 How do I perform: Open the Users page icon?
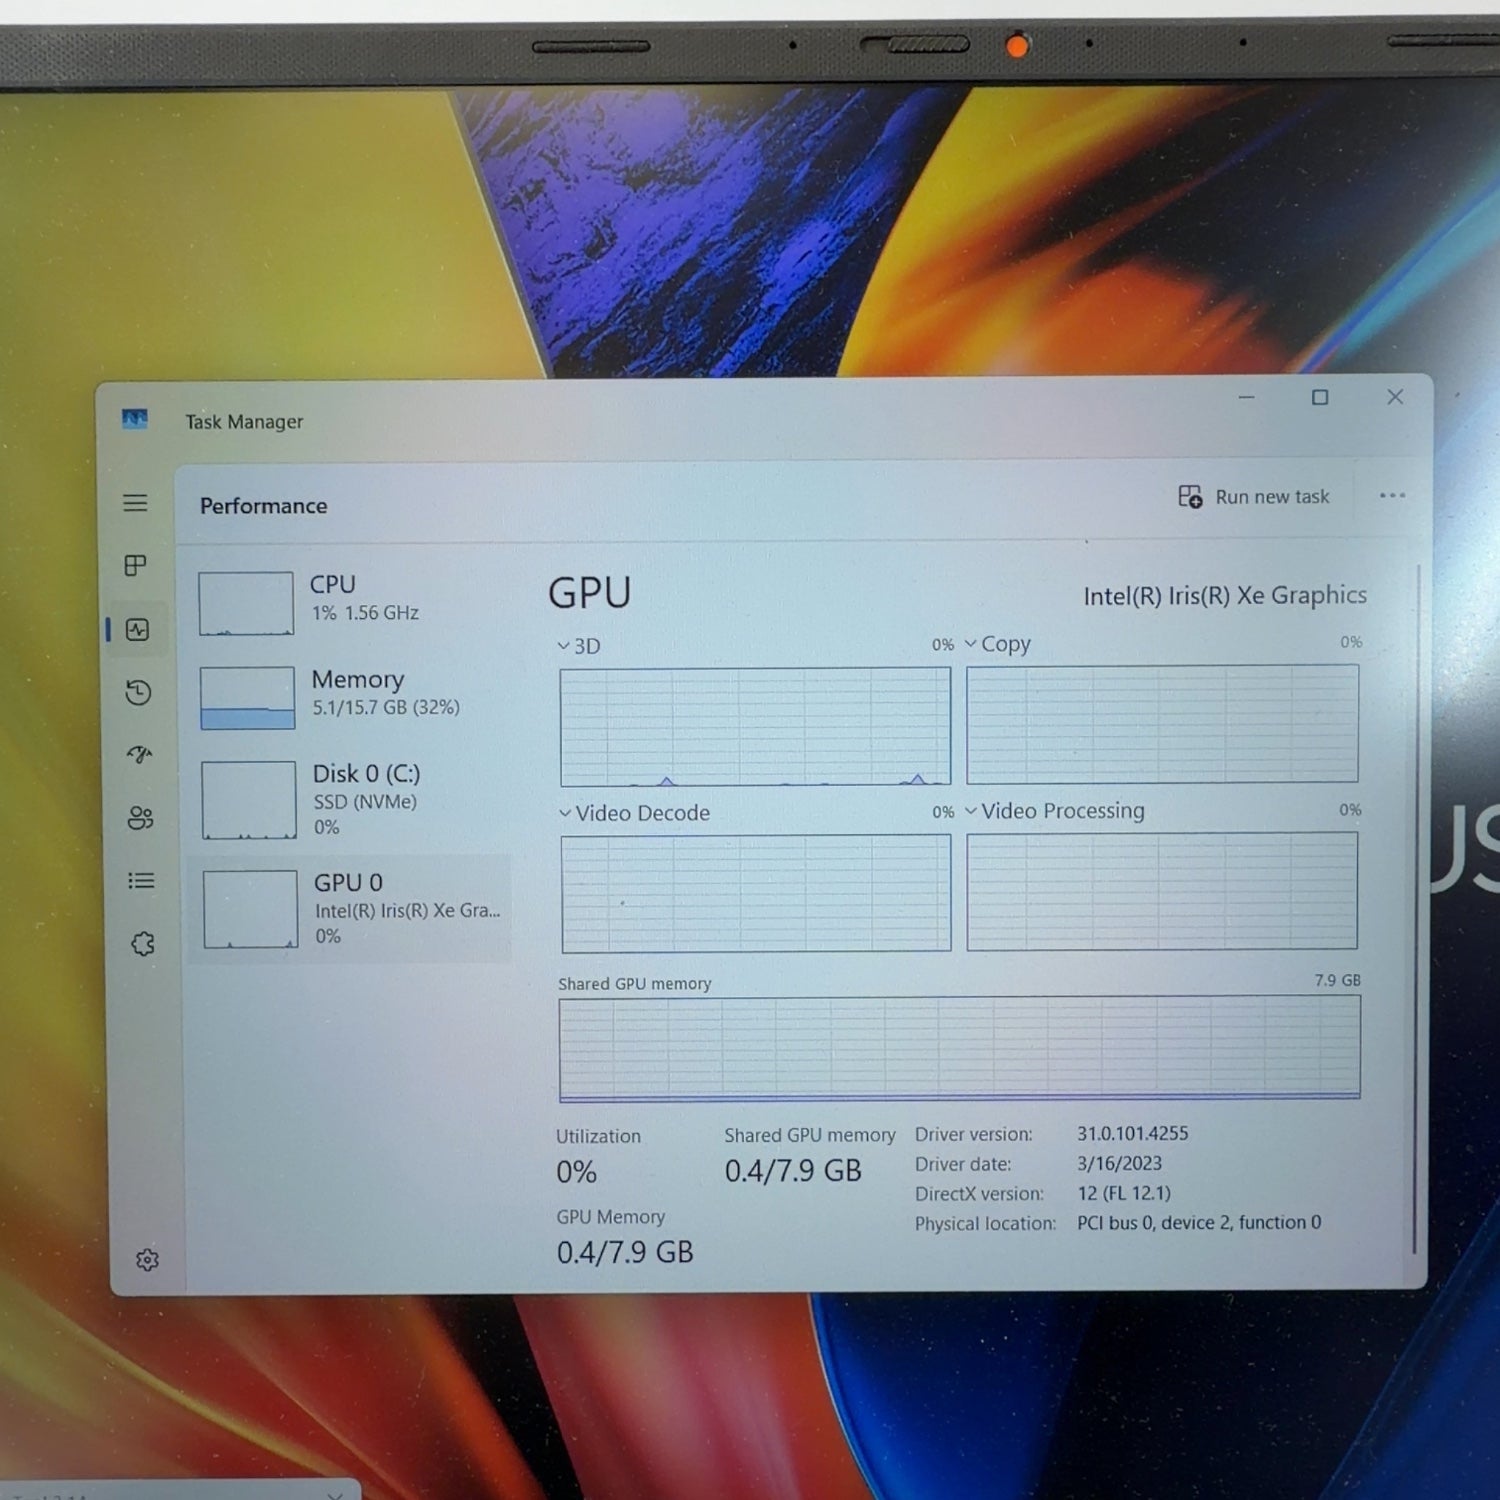tap(141, 818)
